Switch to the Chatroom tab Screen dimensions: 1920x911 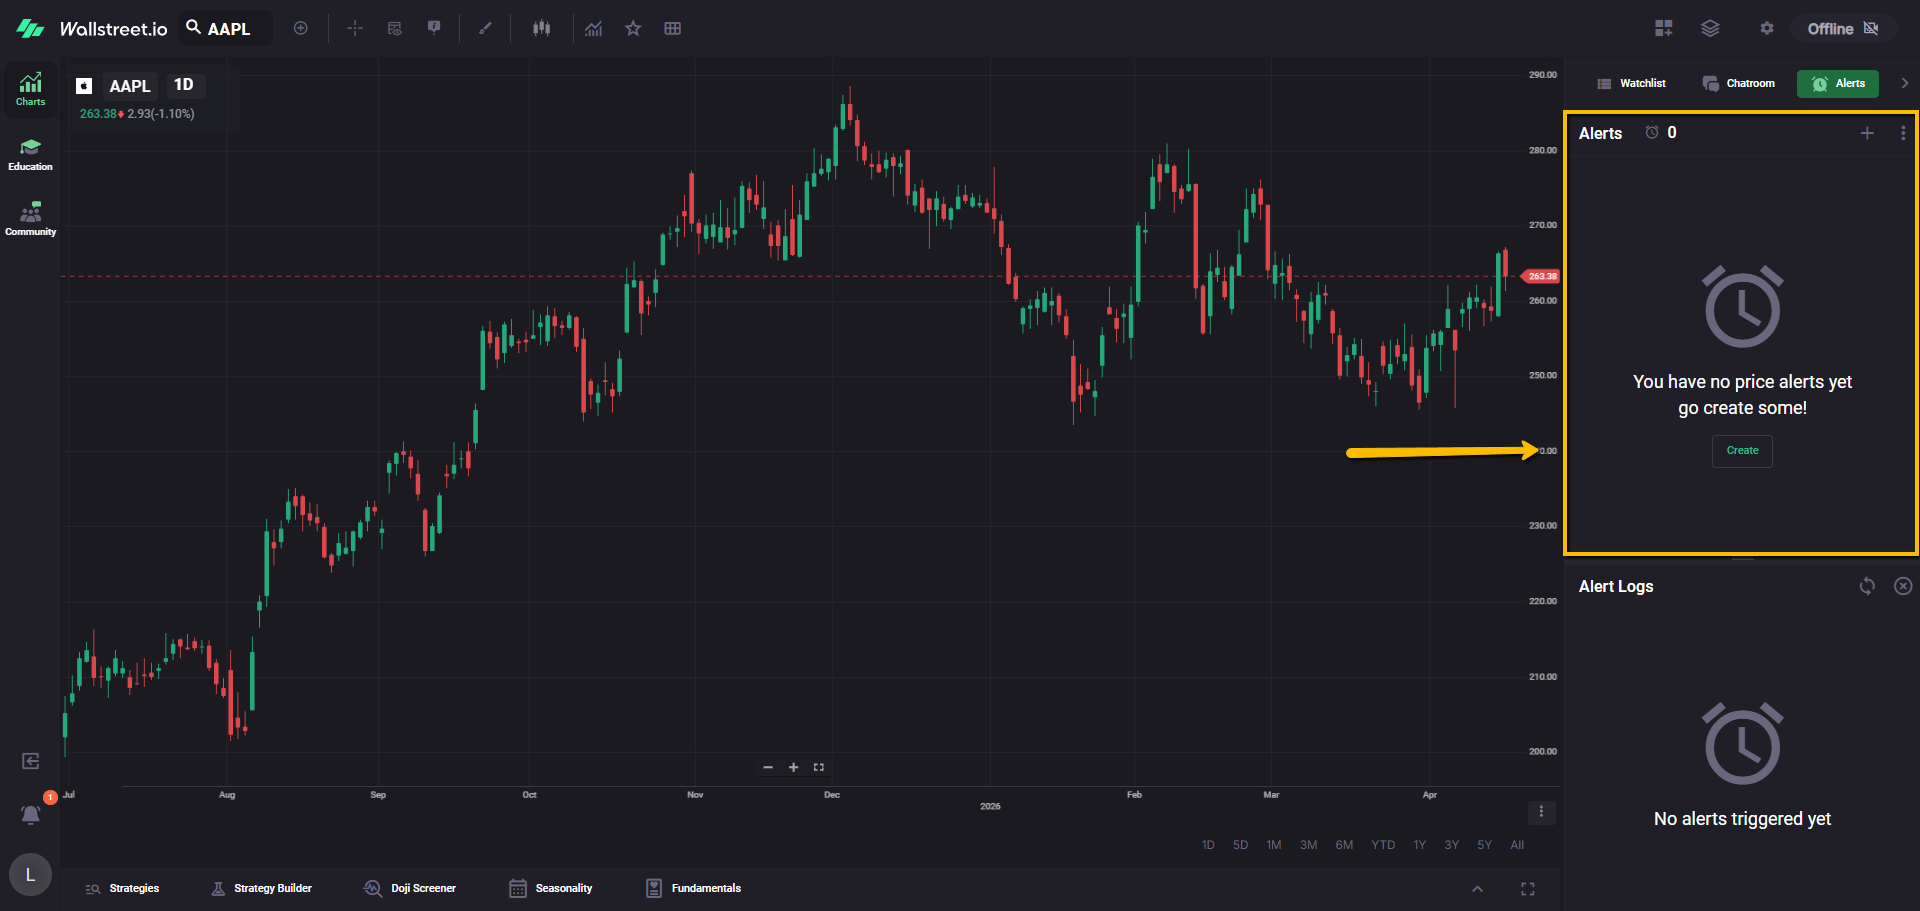click(x=1739, y=84)
